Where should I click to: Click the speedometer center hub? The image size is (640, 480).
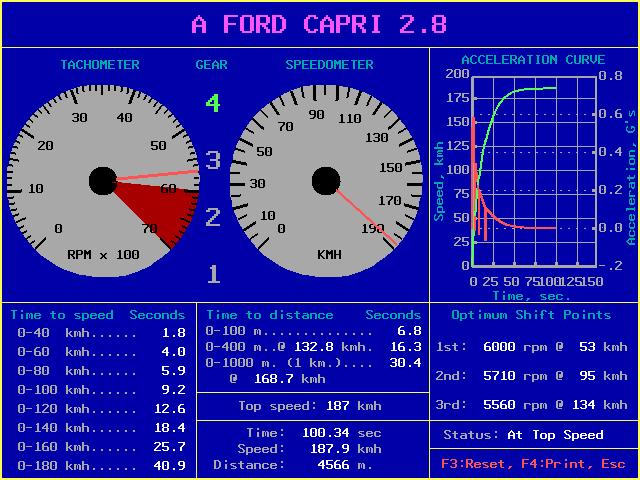[x=326, y=181]
